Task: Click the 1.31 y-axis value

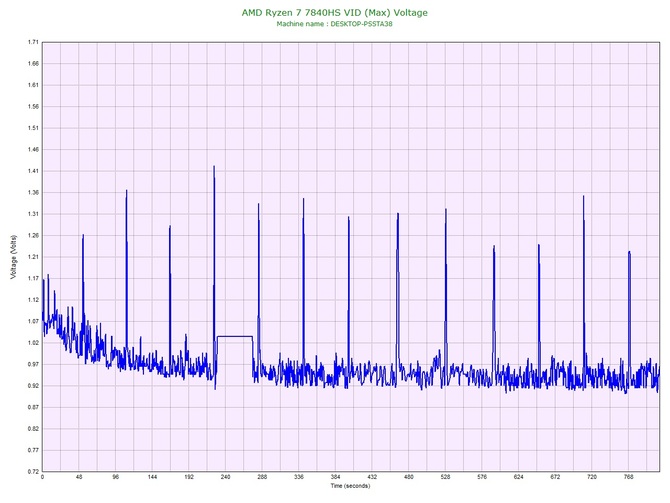Action: (33, 214)
